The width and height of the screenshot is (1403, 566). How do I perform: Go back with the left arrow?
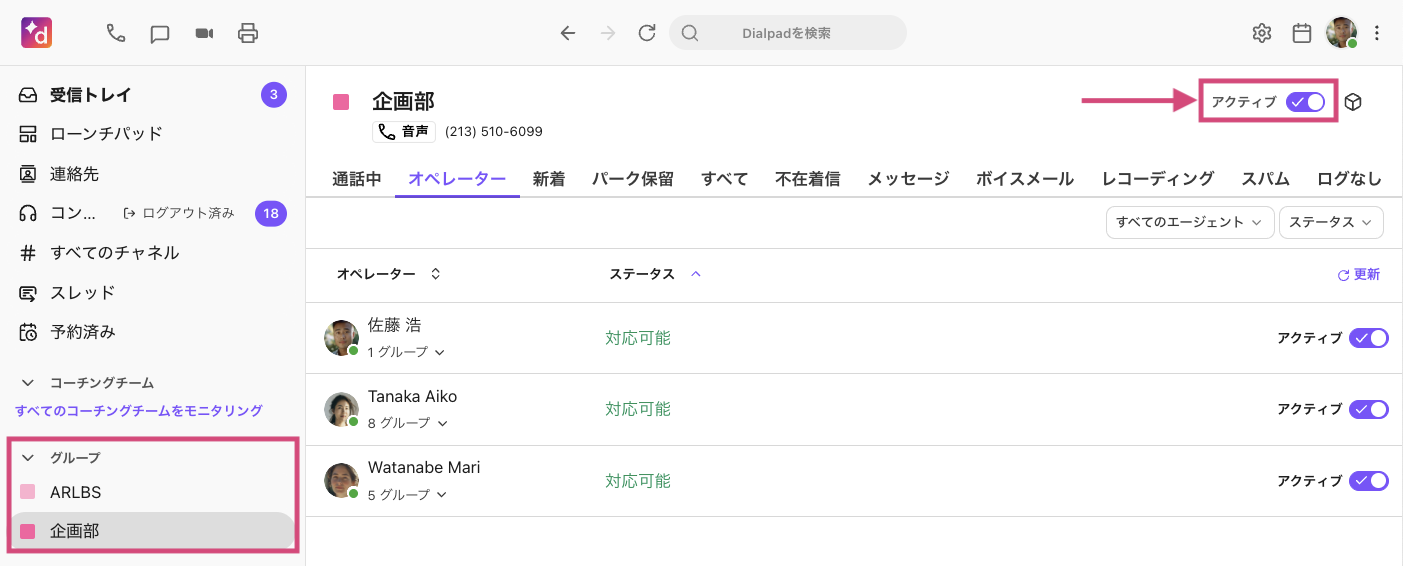point(568,33)
